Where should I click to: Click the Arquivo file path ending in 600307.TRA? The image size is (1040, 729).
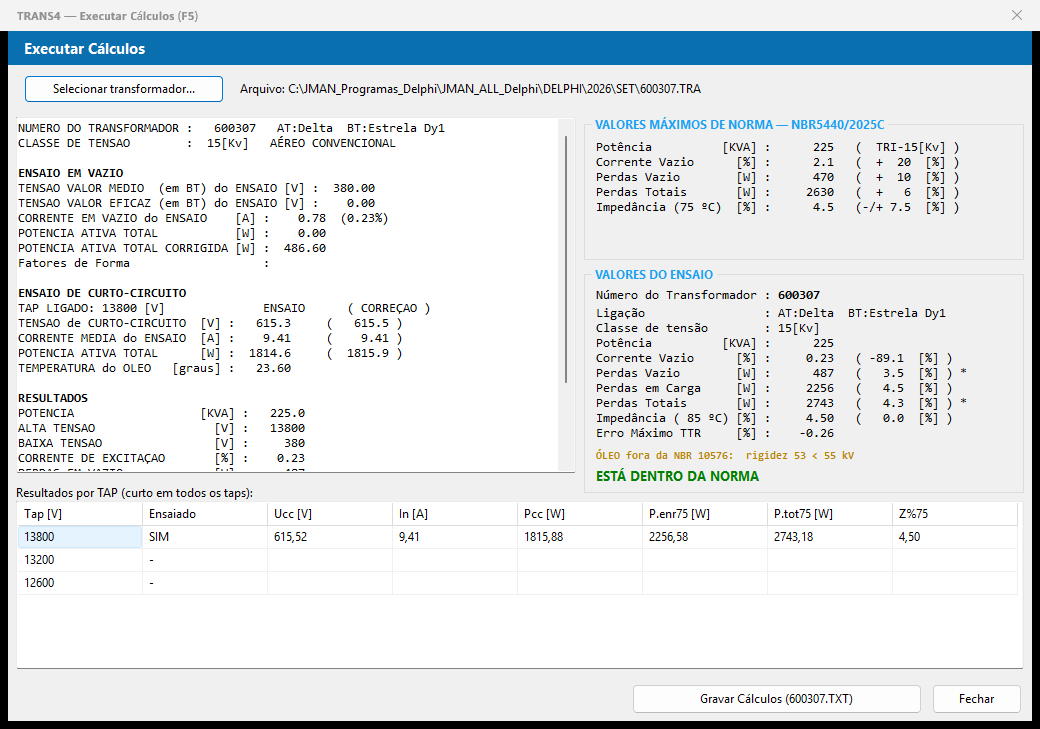click(470, 89)
